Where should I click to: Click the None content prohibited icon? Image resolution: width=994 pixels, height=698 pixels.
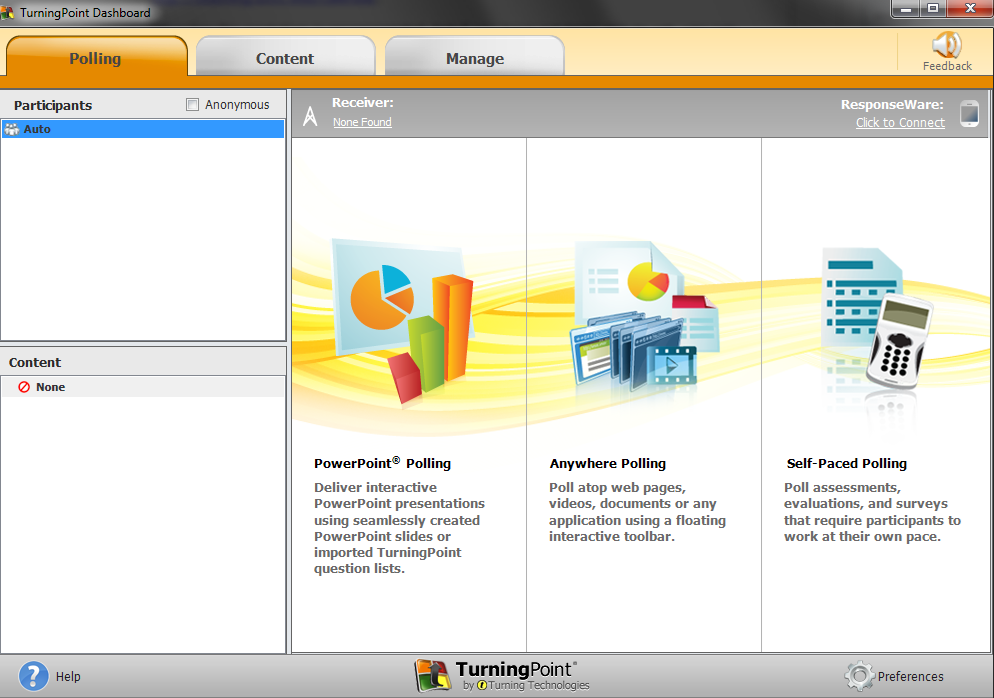[x=24, y=387]
